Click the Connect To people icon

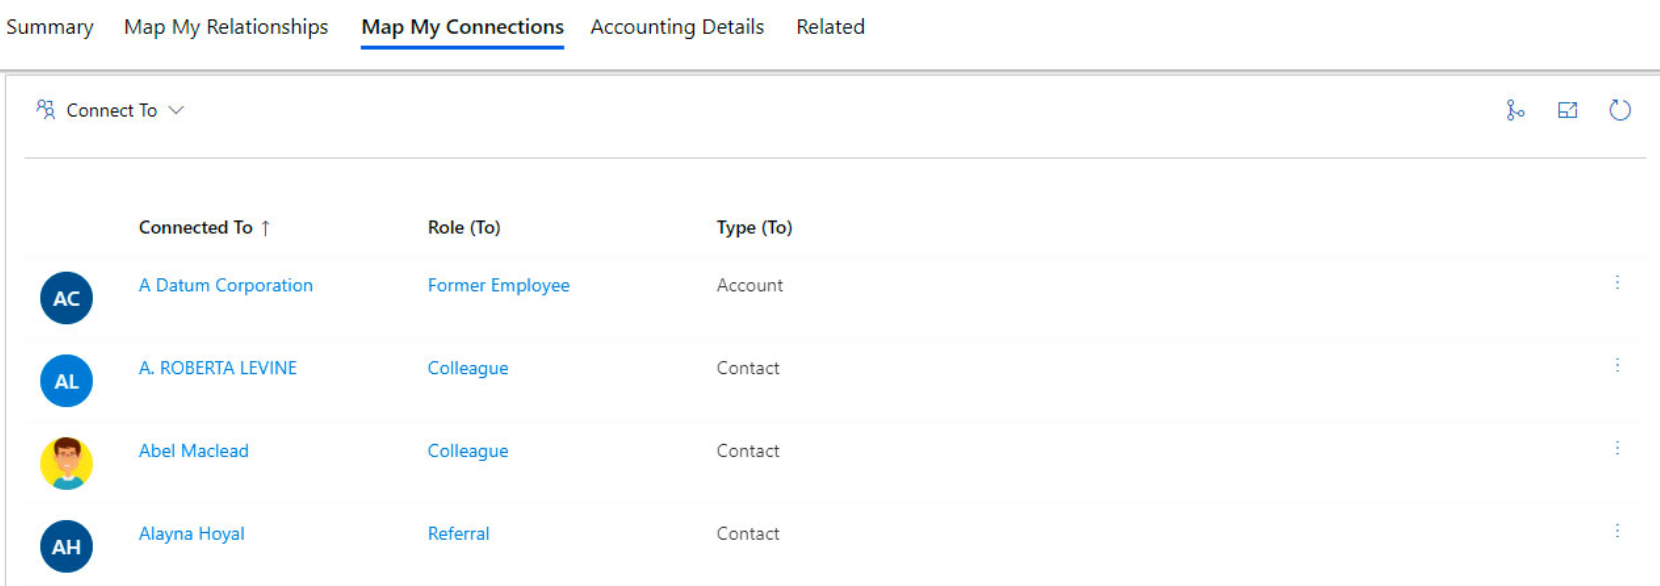point(46,109)
